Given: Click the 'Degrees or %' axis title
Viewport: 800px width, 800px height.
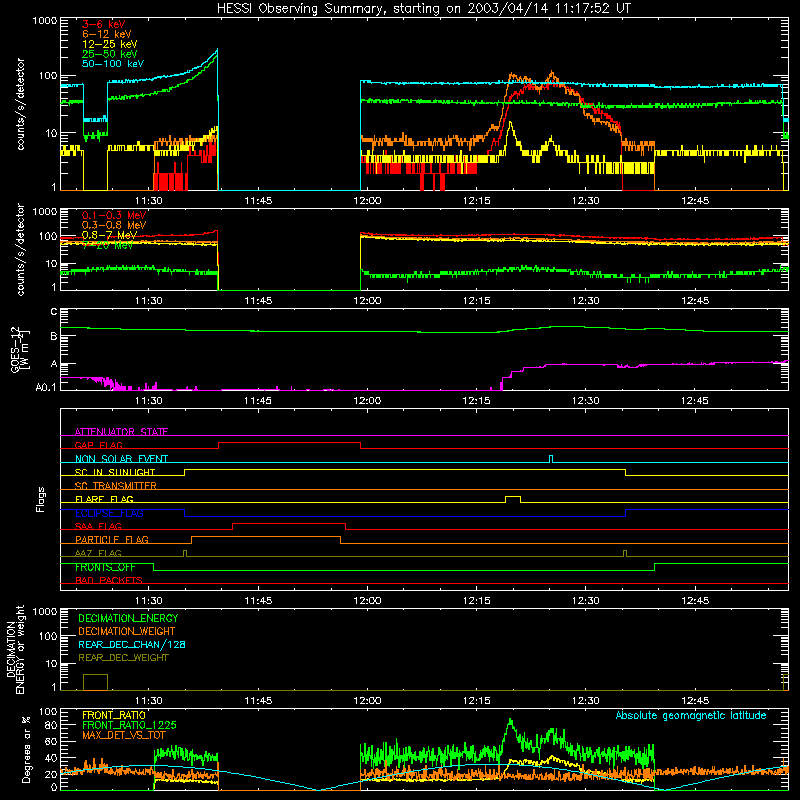Looking at the screenshot, I should point(26,749).
